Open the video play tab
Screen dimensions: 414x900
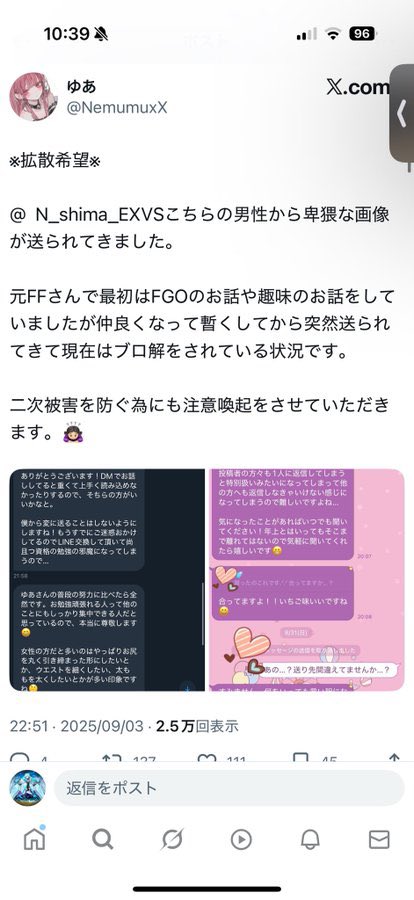[x=241, y=840]
